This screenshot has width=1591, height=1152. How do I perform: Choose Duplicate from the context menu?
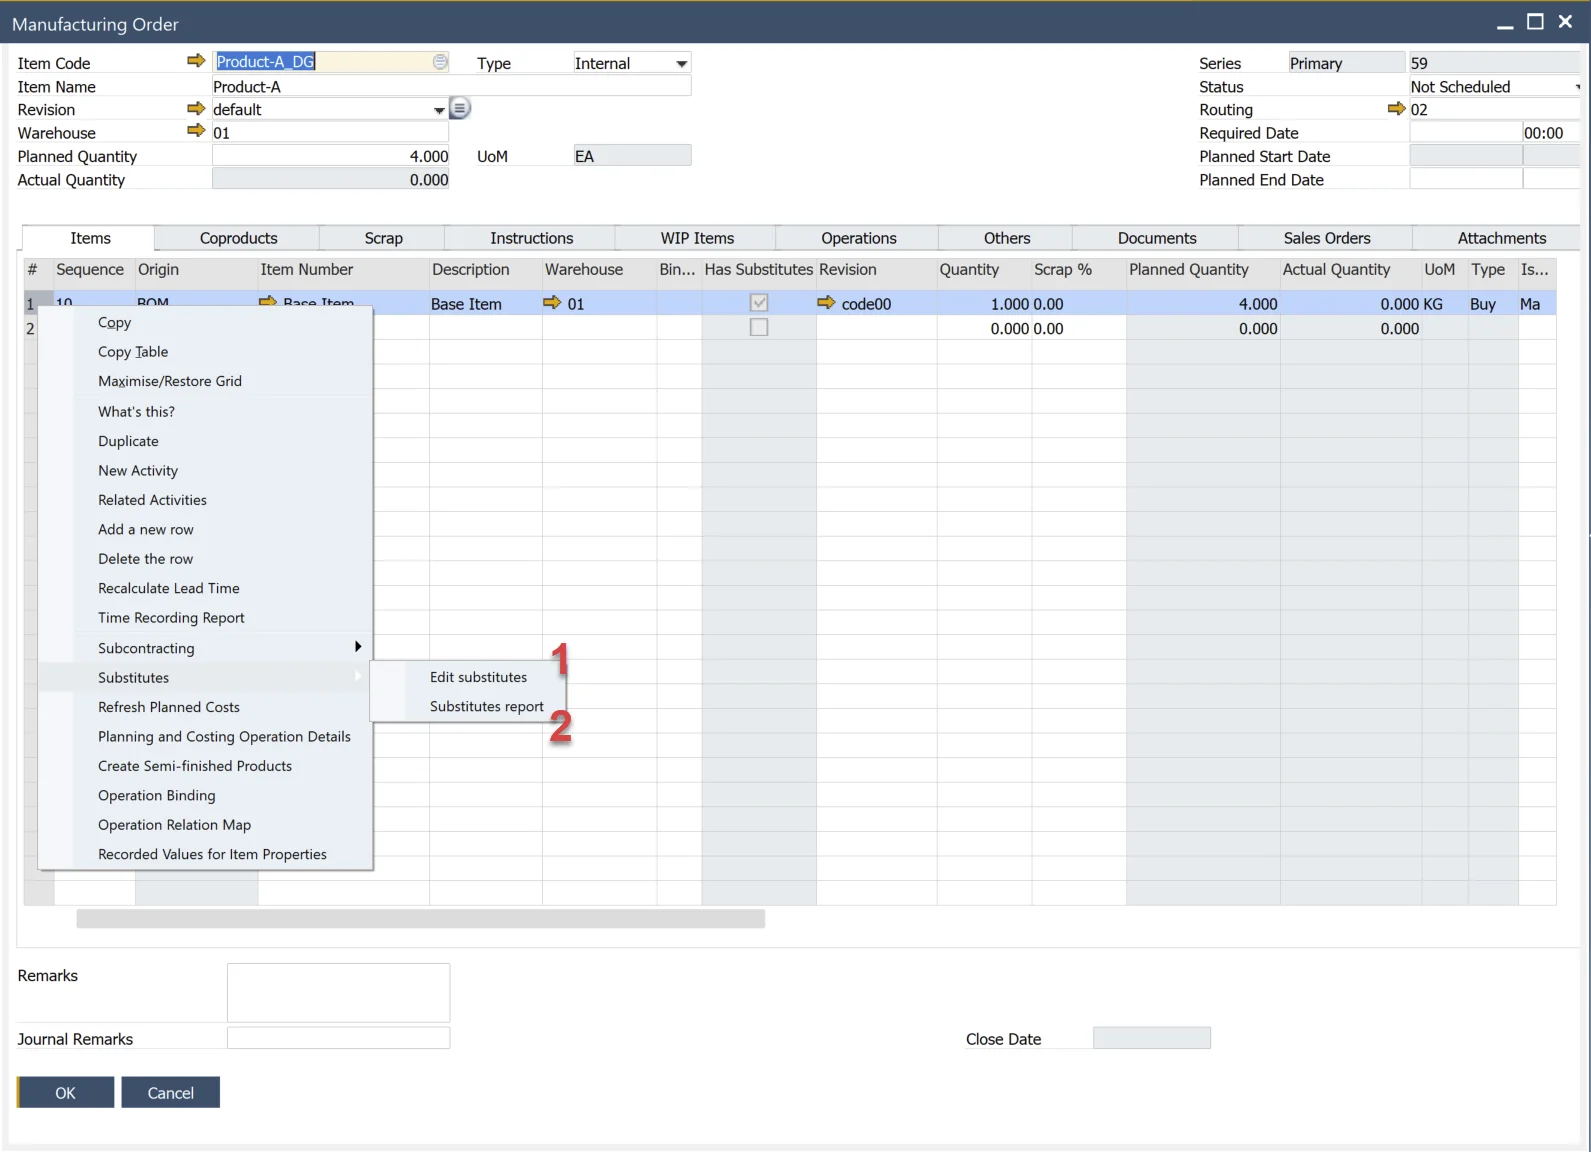[205, 441]
